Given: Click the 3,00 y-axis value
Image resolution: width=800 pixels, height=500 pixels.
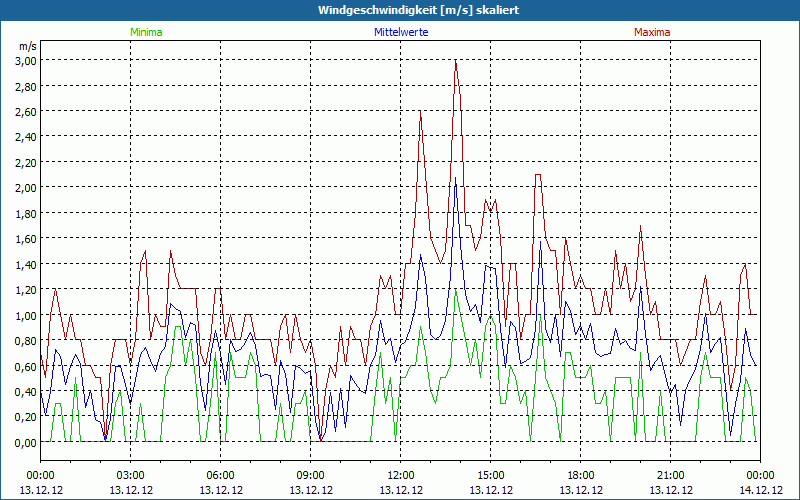Looking at the screenshot, I should [x=27, y=60].
